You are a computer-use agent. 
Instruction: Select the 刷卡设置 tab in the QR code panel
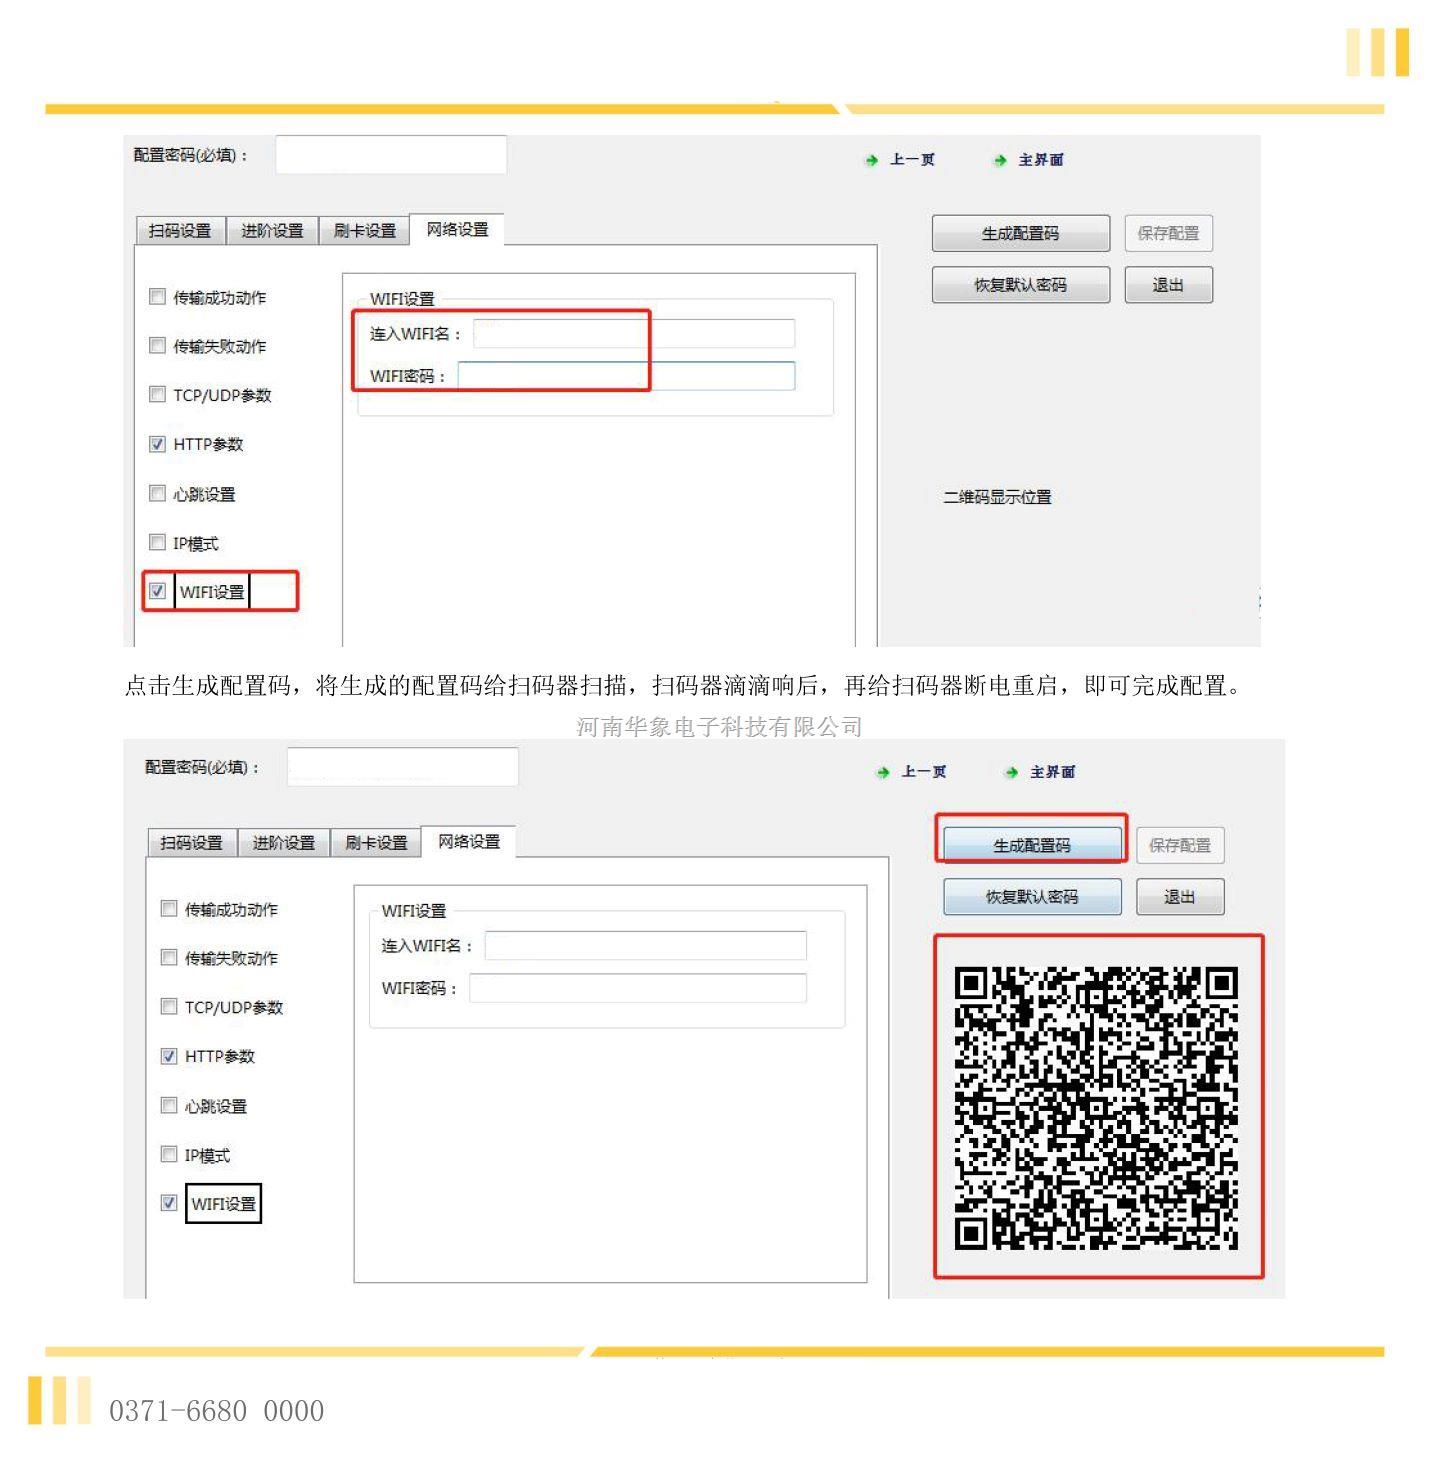[376, 843]
